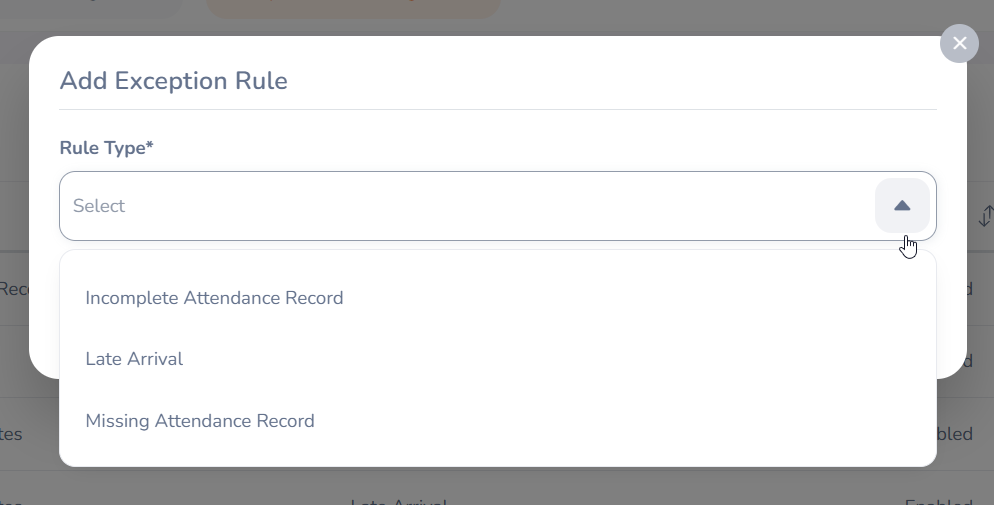Click the sort arrows icon behind dialog
Image resolution: width=994 pixels, height=505 pixels.
coord(986,215)
